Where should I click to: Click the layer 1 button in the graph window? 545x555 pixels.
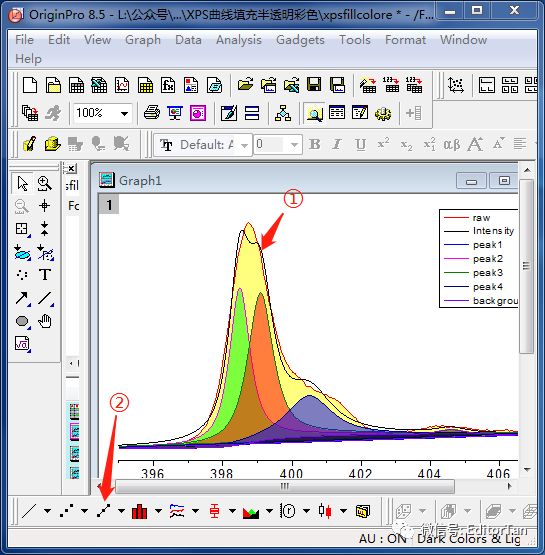pos(109,204)
